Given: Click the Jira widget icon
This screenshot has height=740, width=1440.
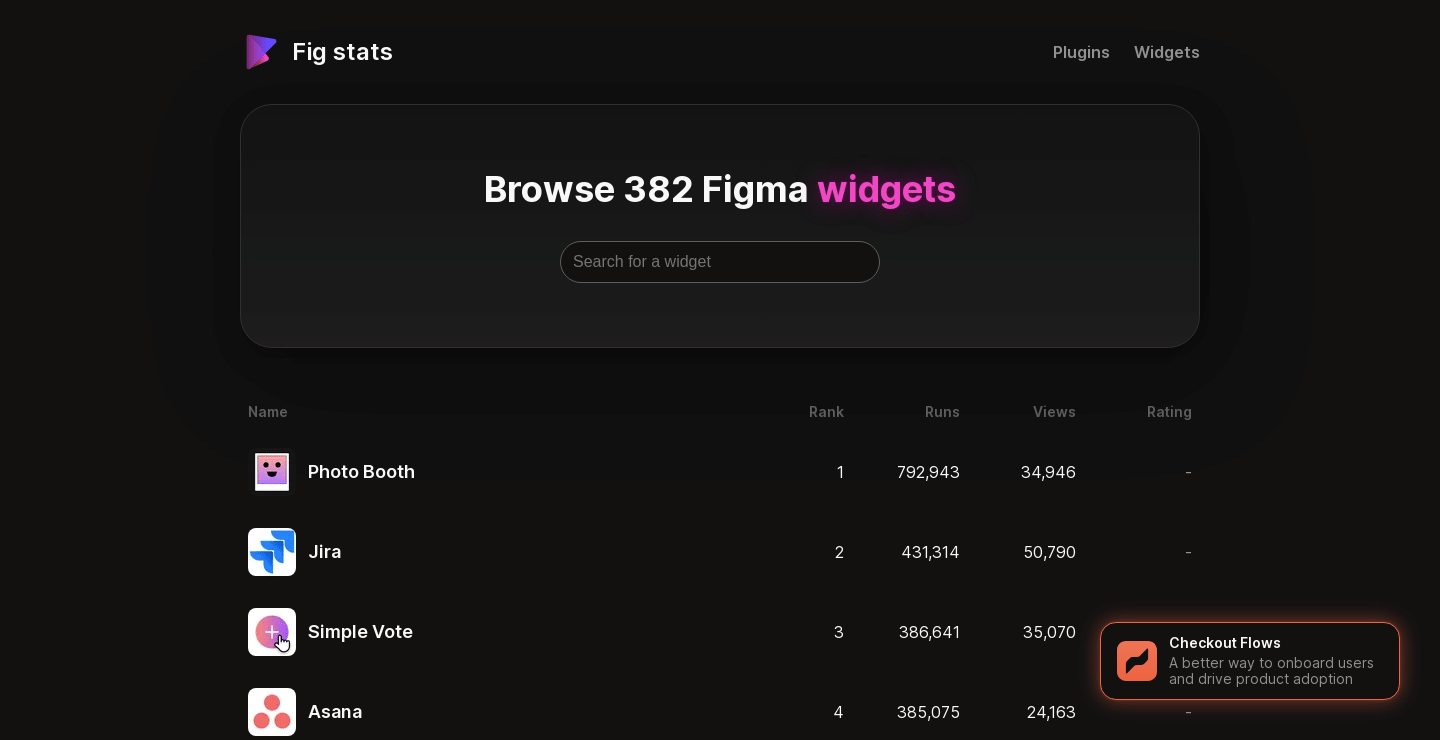Looking at the screenshot, I should click(x=272, y=551).
